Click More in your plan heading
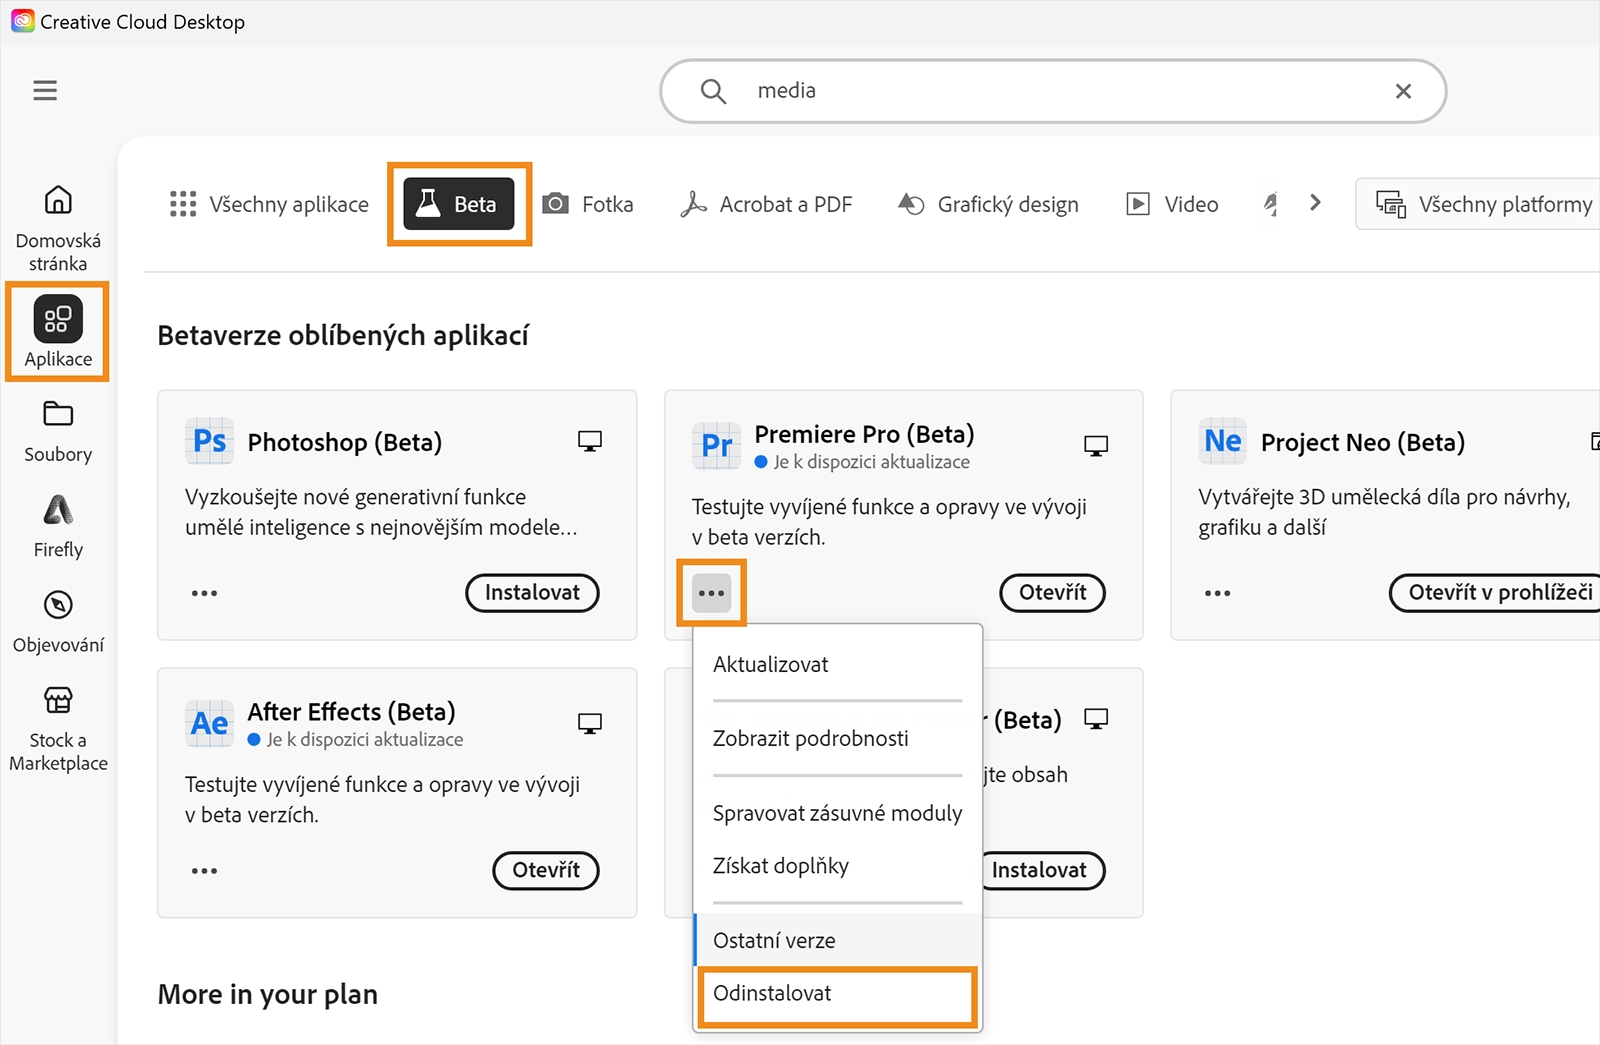Image resolution: width=1600 pixels, height=1045 pixels. (268, 994)
